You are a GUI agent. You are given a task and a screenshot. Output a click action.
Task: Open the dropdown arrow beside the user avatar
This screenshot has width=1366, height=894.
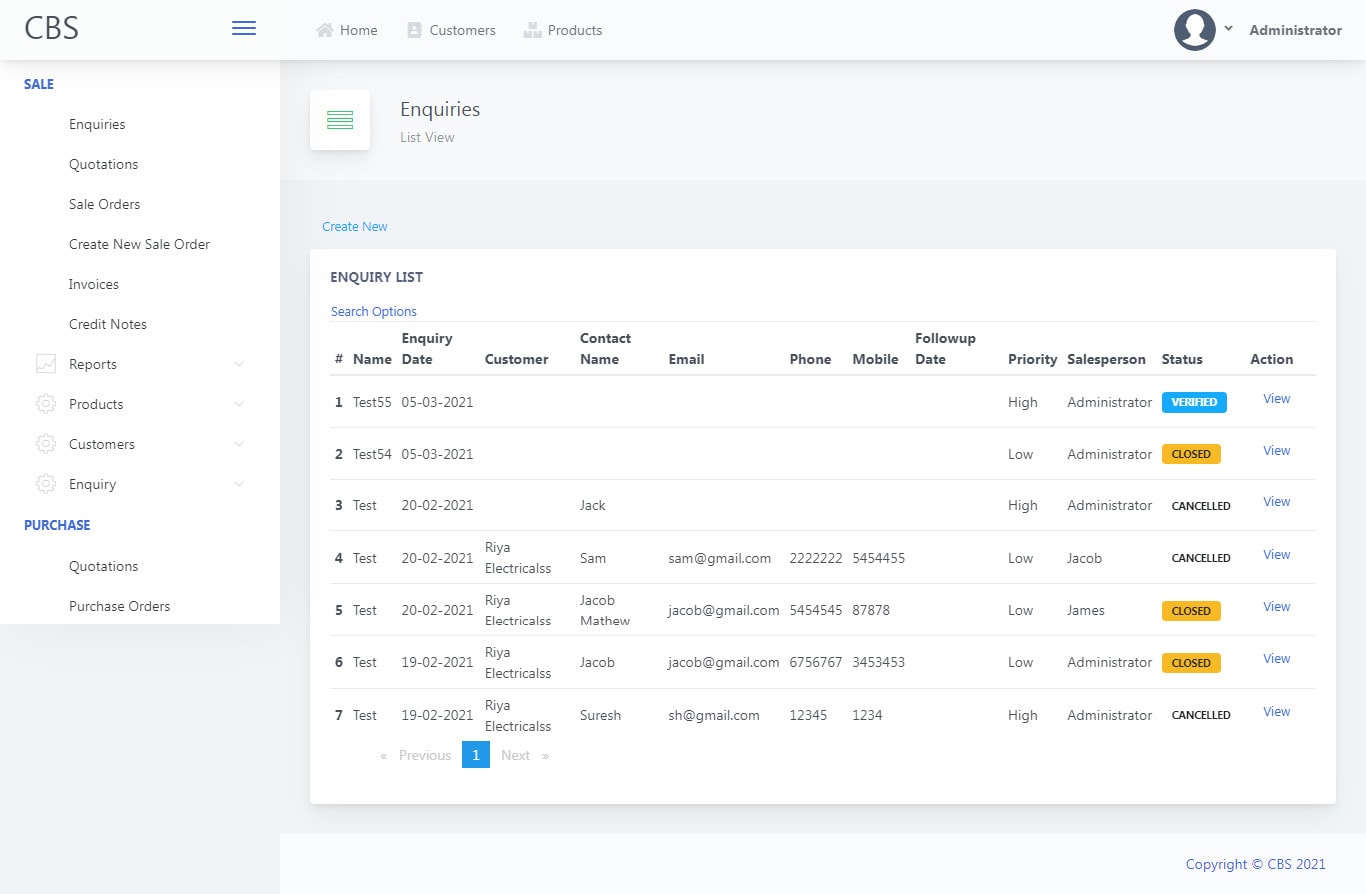coord(1229,29)
